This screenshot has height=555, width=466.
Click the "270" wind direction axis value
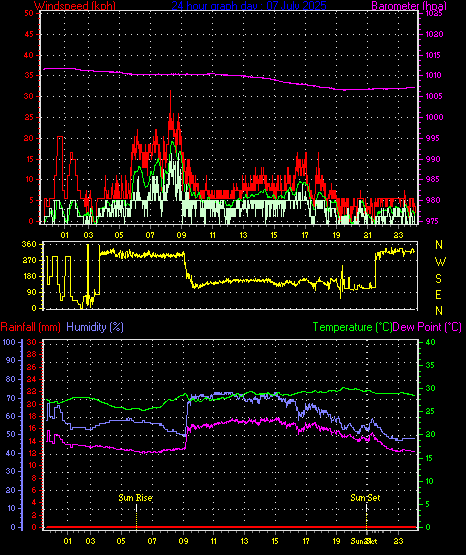click(29, 260)
